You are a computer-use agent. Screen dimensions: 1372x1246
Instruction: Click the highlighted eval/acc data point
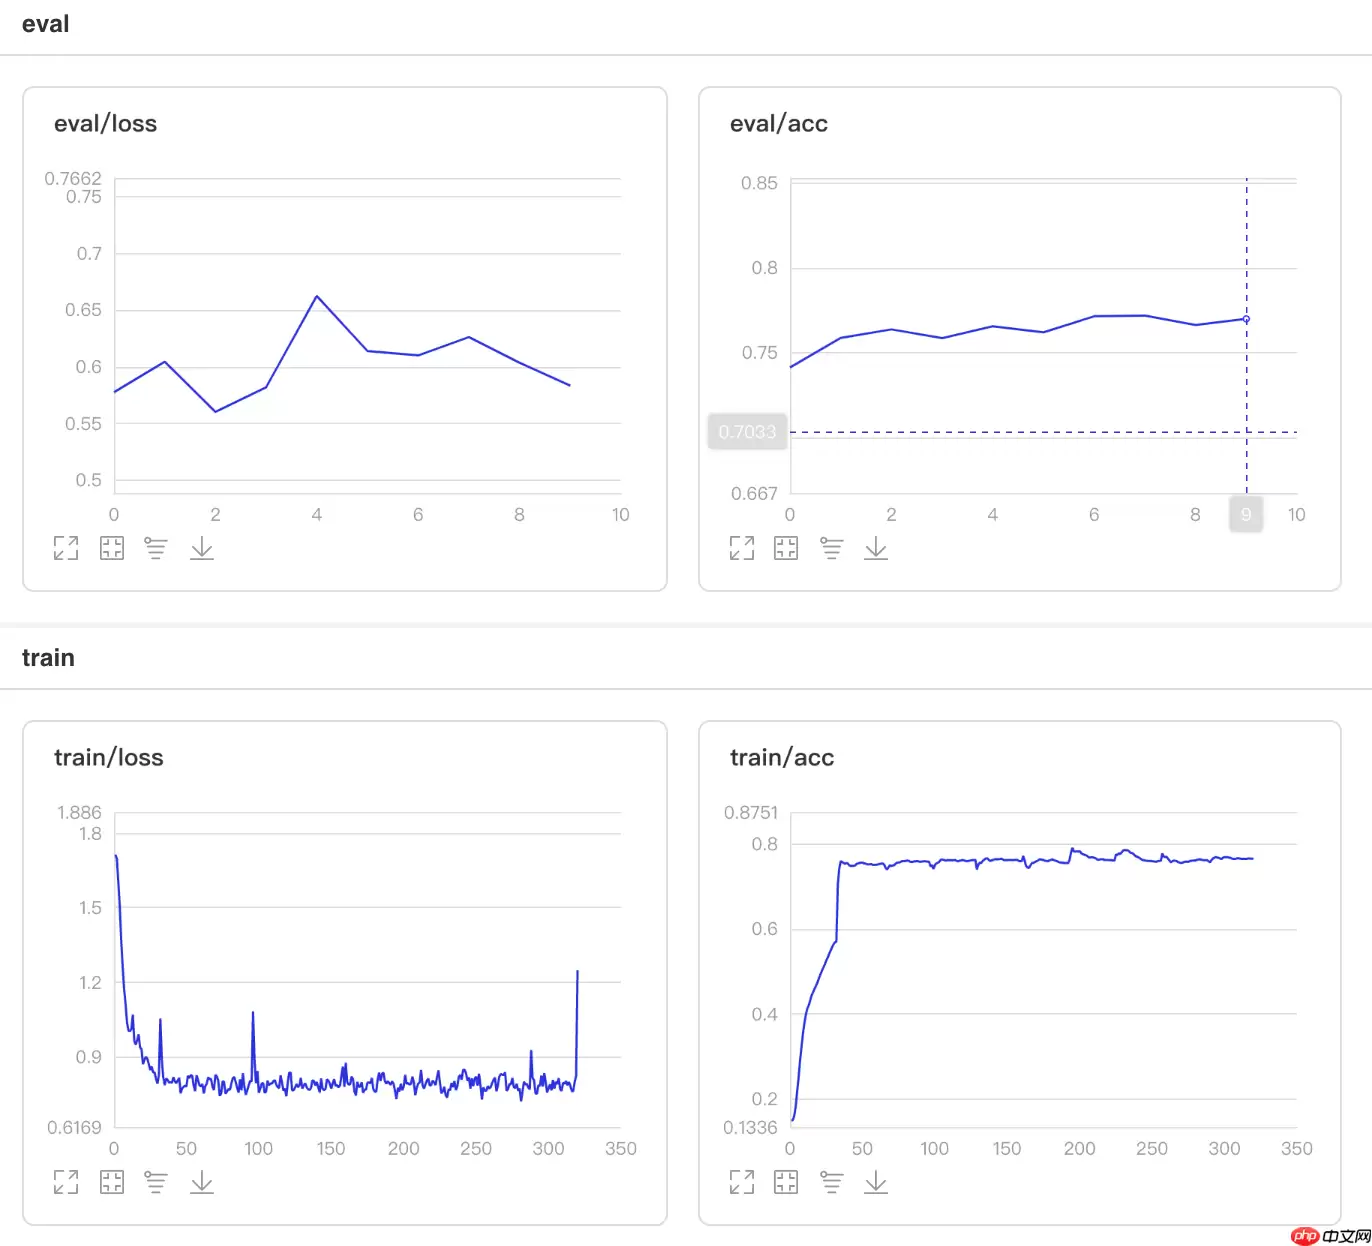click(x=1246, y=319)
